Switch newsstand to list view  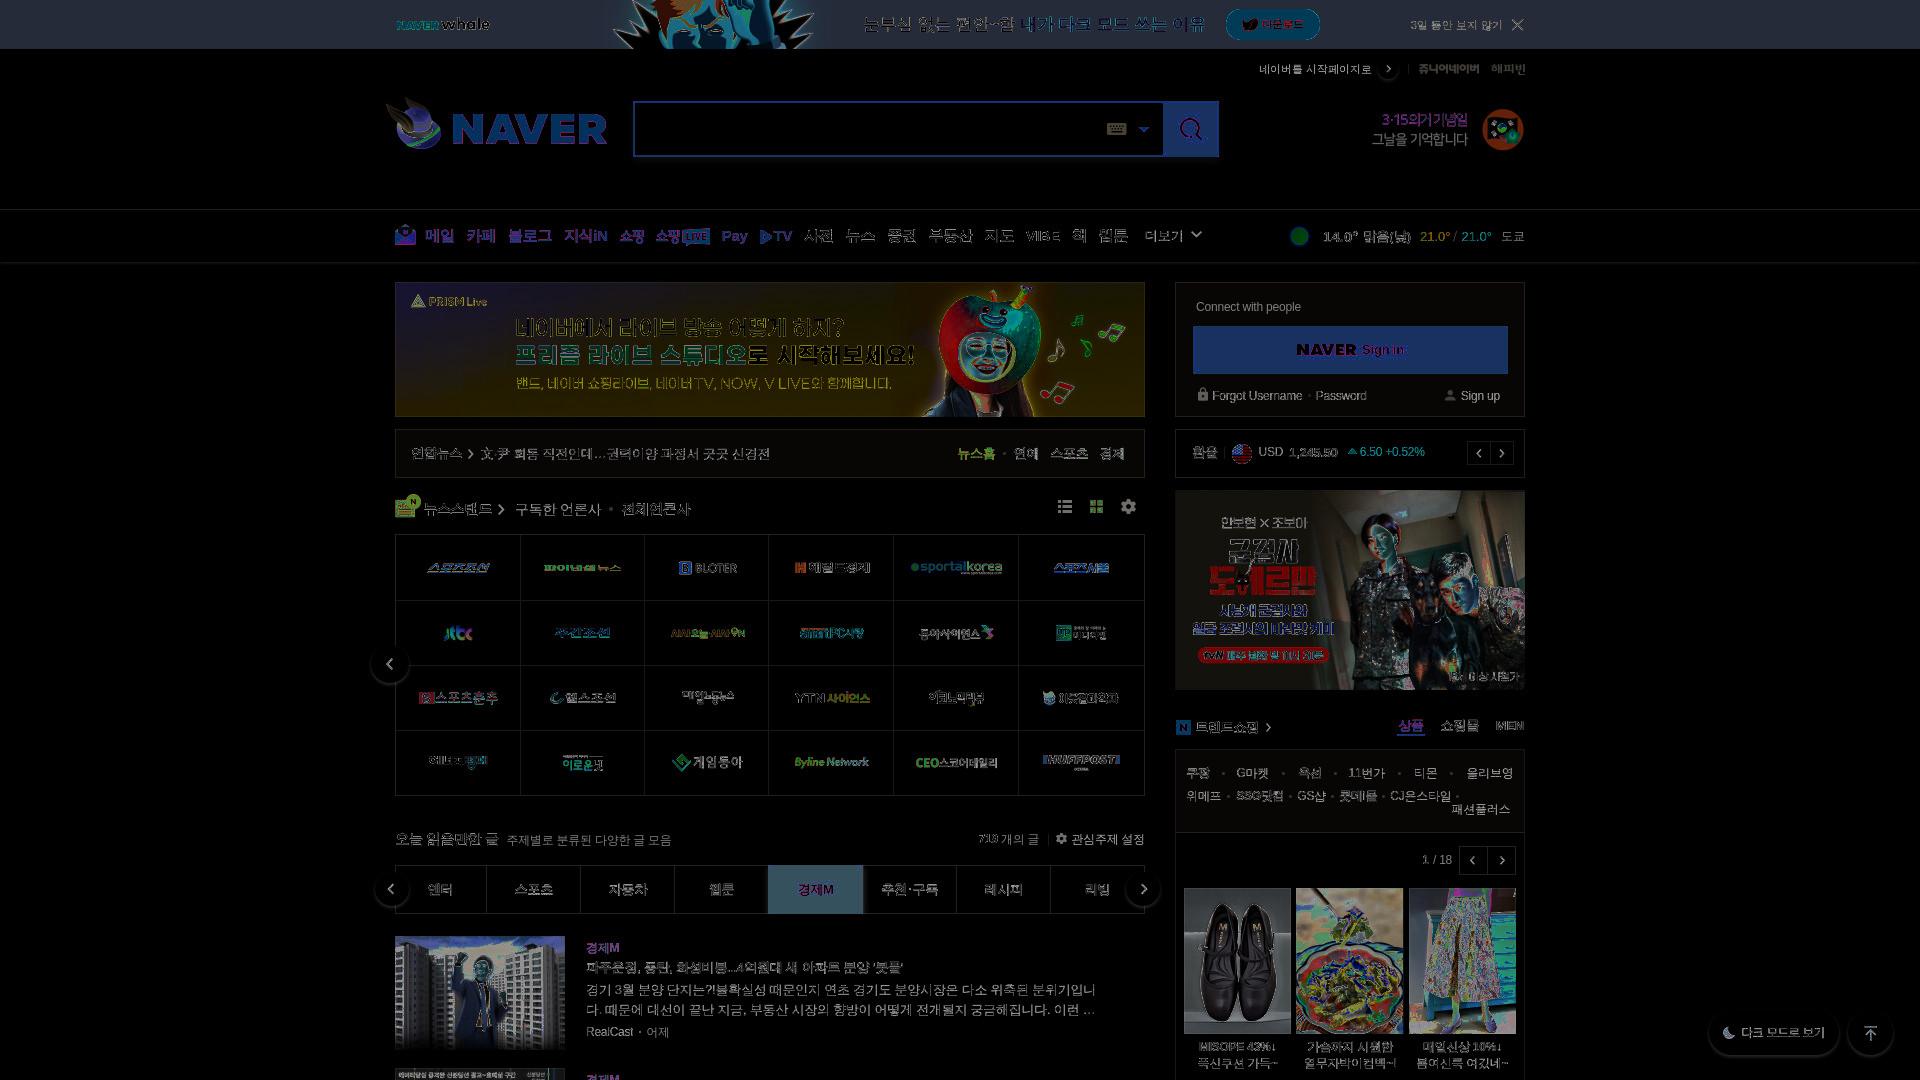coord(1065,507)
